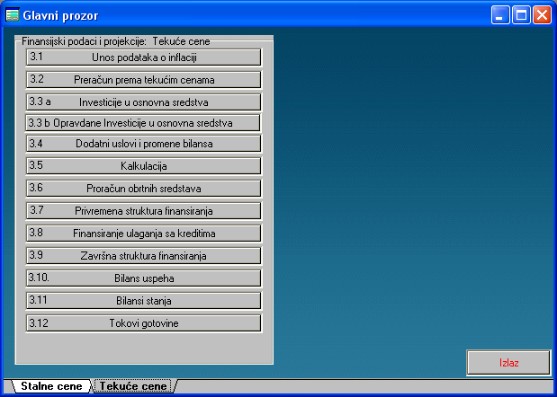Open 3.7 Privremena struktura finansiranja
The width and height of the screenshot is (557, 397).
coord(144,211)
